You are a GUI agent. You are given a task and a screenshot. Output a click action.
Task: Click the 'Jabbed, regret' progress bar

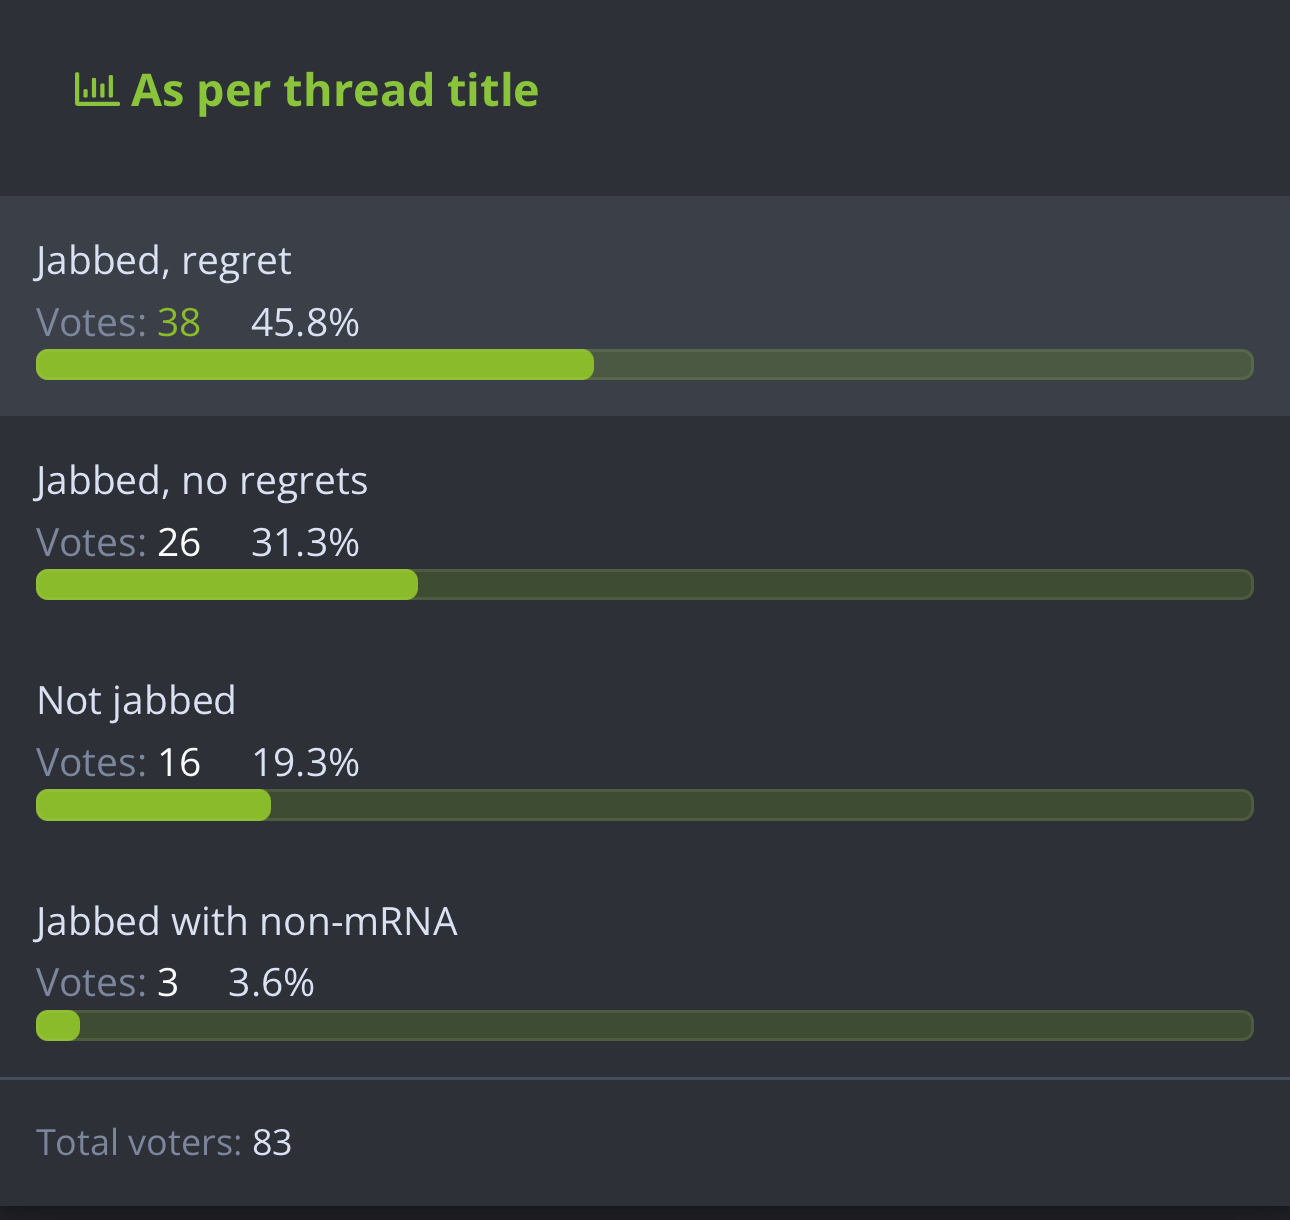(644, 365)
